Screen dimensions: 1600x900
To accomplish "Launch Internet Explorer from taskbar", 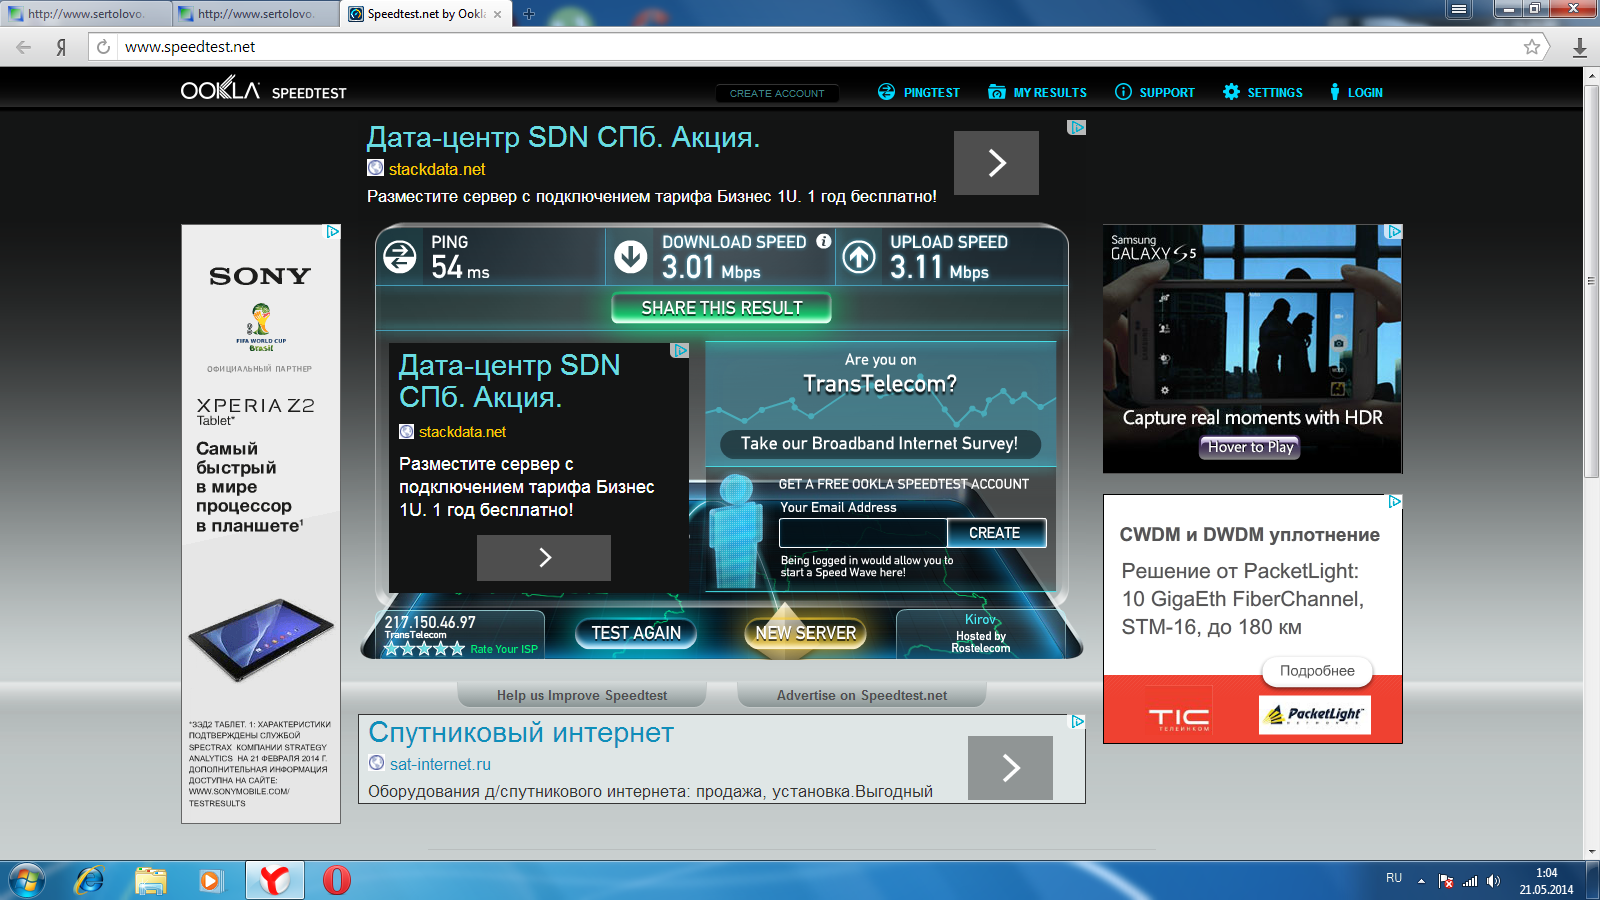I will [89, 881].
